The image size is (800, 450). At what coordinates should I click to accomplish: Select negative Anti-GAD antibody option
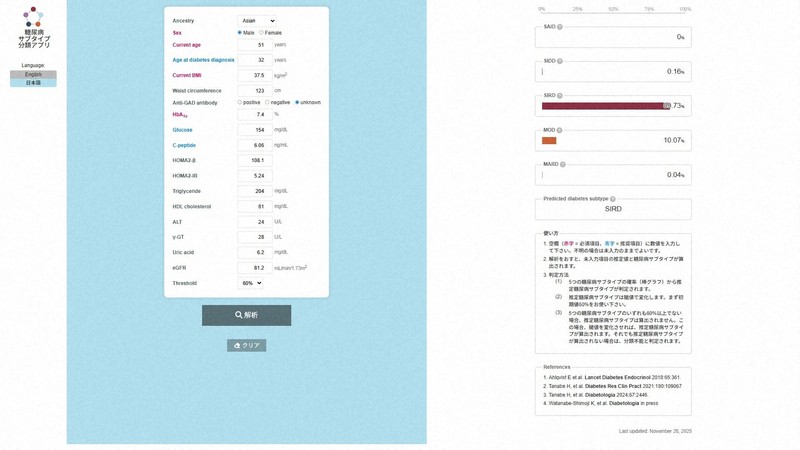(x=267, y=102)
